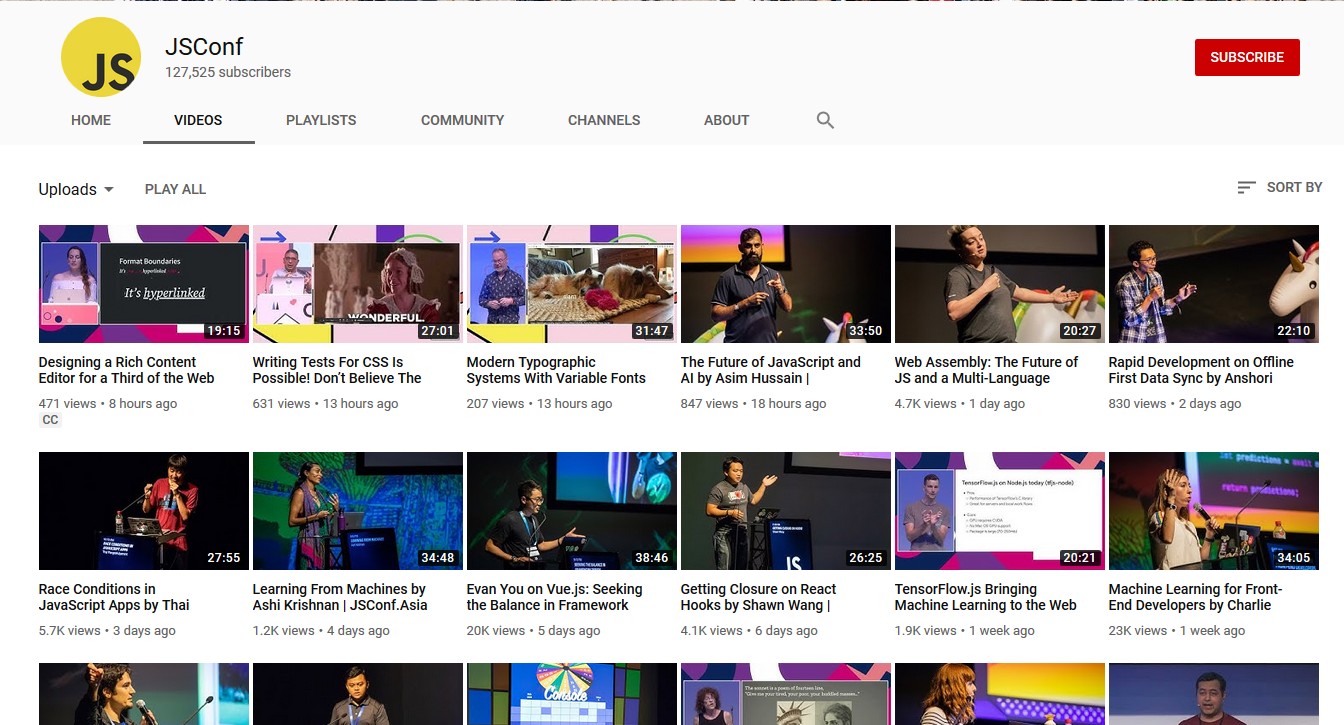Click the red SUBSCRIBE button
Viewport: 1344px width, 725px height.
point(1247,57)
